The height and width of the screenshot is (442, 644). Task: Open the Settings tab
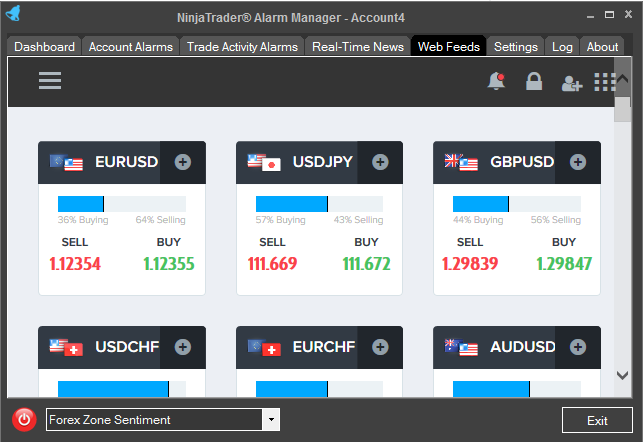pos(516,46)
